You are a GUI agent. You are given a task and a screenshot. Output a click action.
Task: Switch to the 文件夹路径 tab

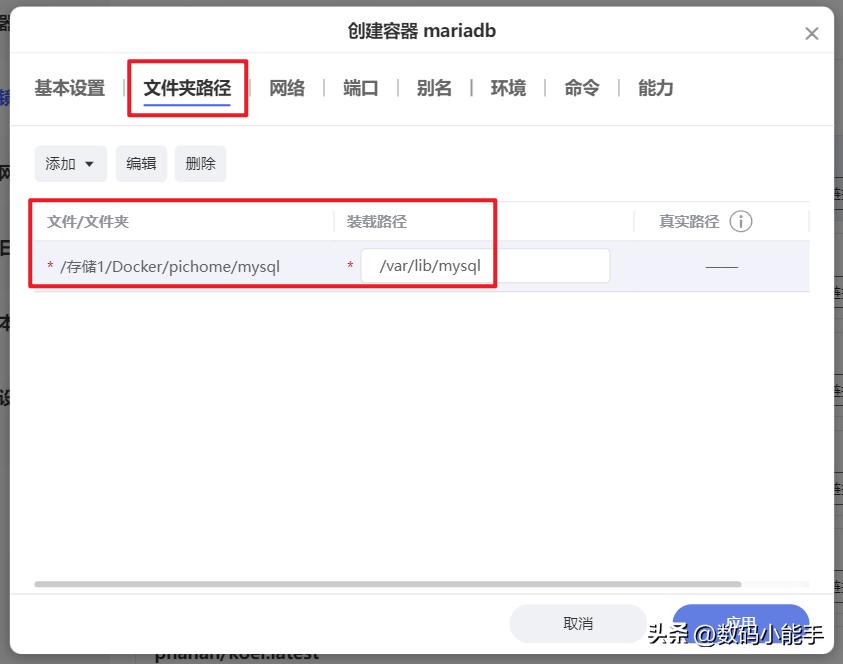click(x=187, y=88)
